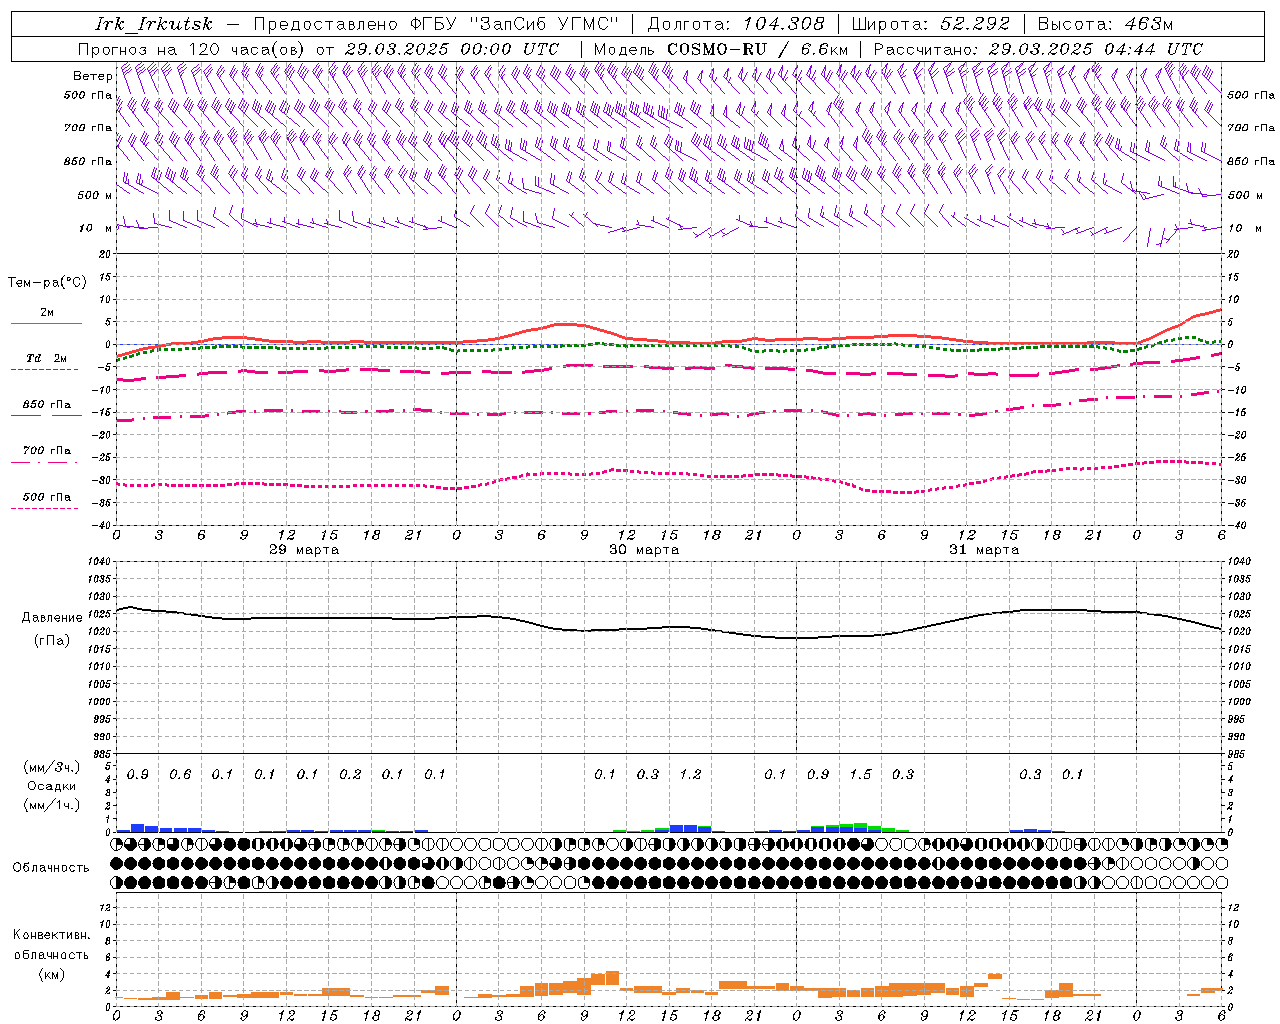Image resolution: width=1280 pixels, height=1024 pixels.
Task: Click the dashed line sample under Td 2м legend
Action: (x=44, y=369)
